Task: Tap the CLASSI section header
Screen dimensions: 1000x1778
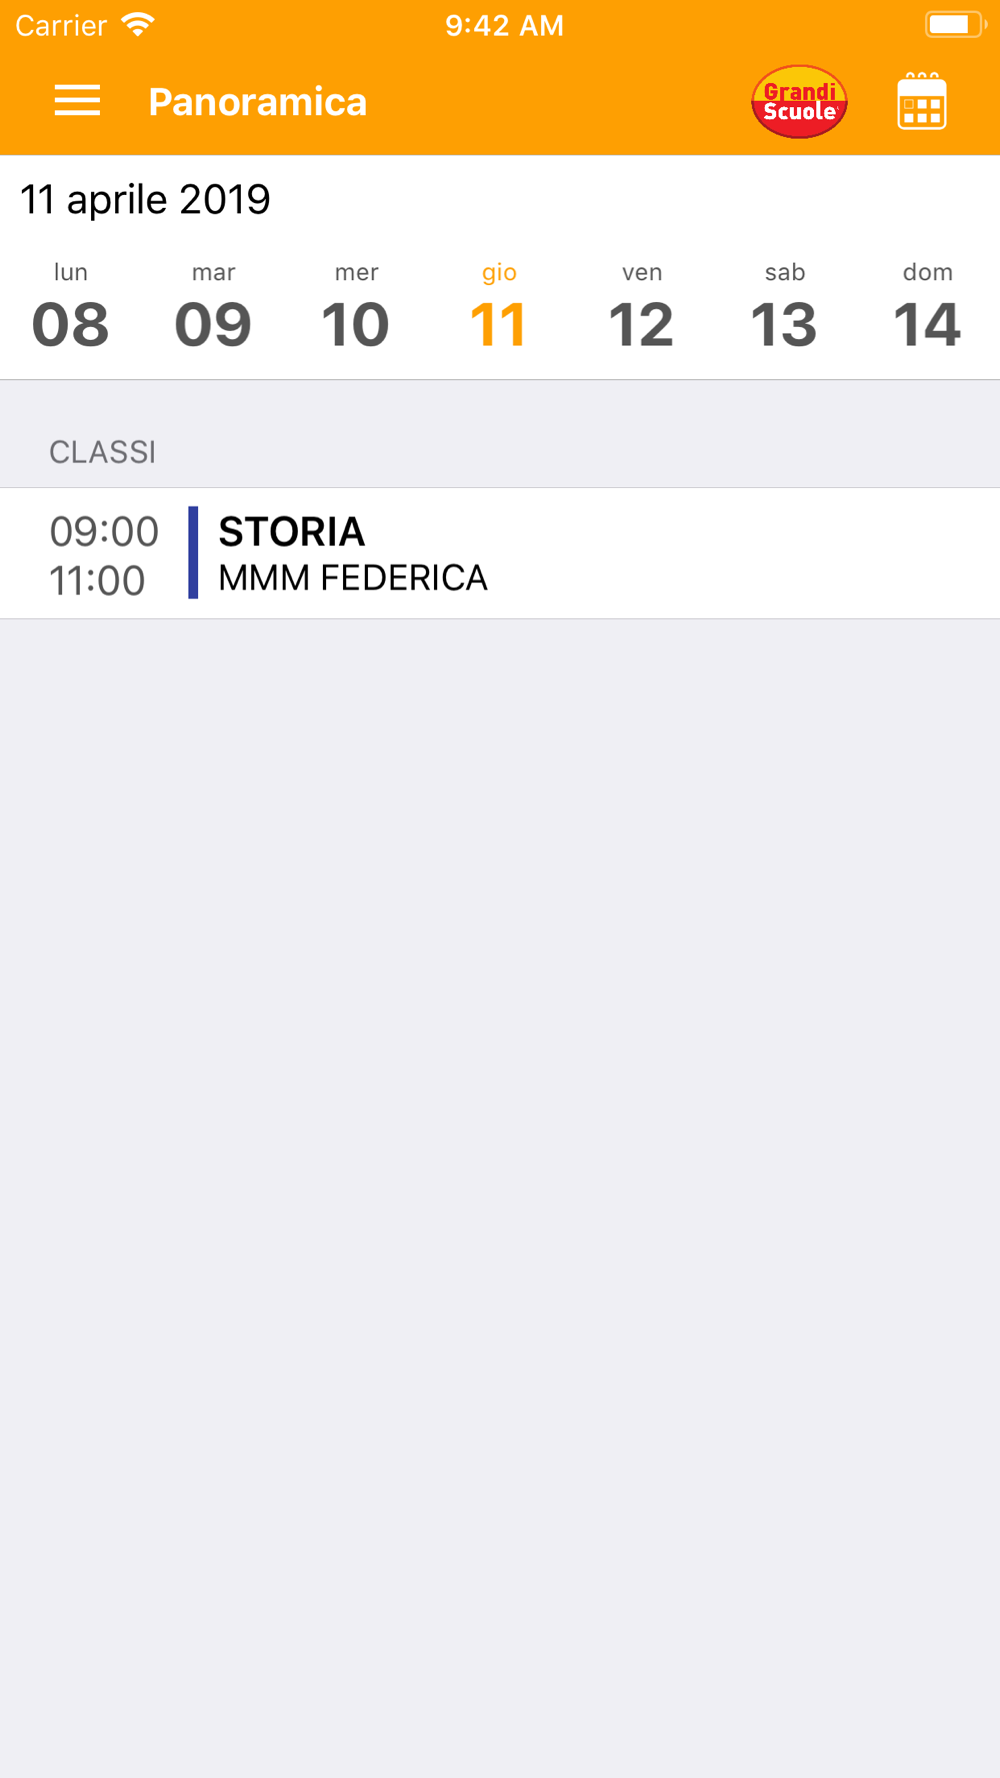Action: pos(103,452)
